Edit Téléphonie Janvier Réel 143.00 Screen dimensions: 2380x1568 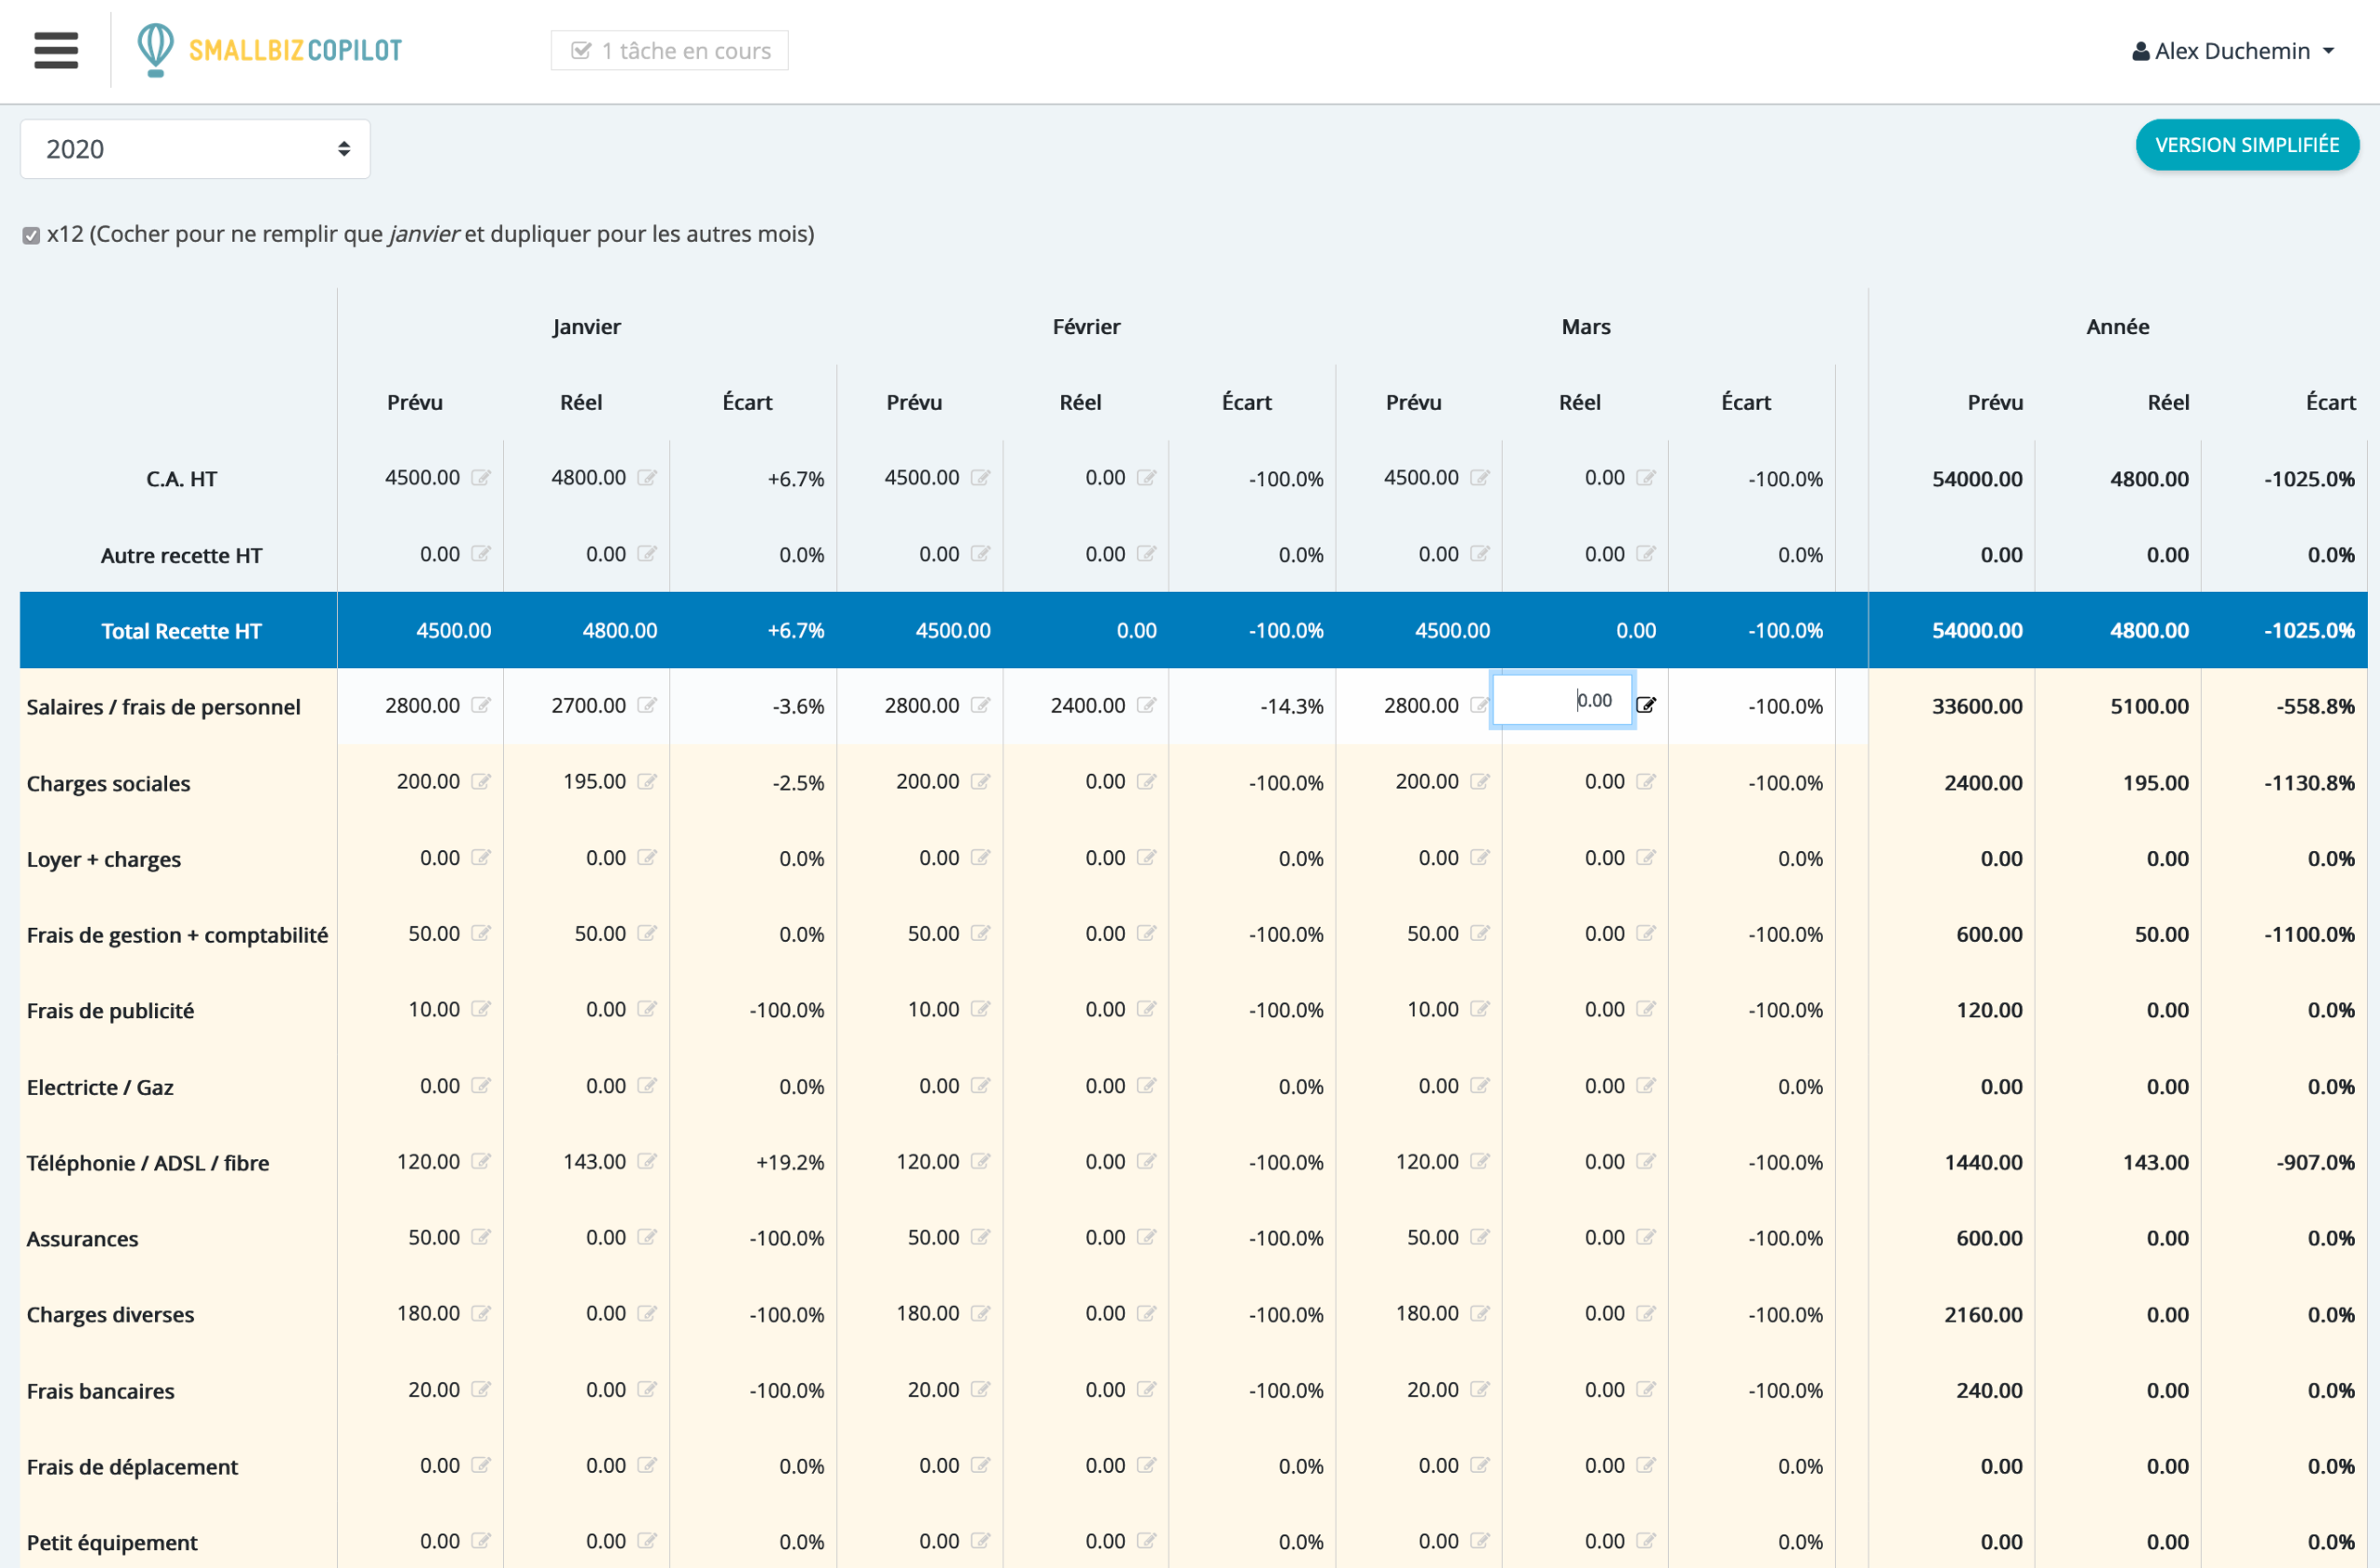[x=647, y=1162]
